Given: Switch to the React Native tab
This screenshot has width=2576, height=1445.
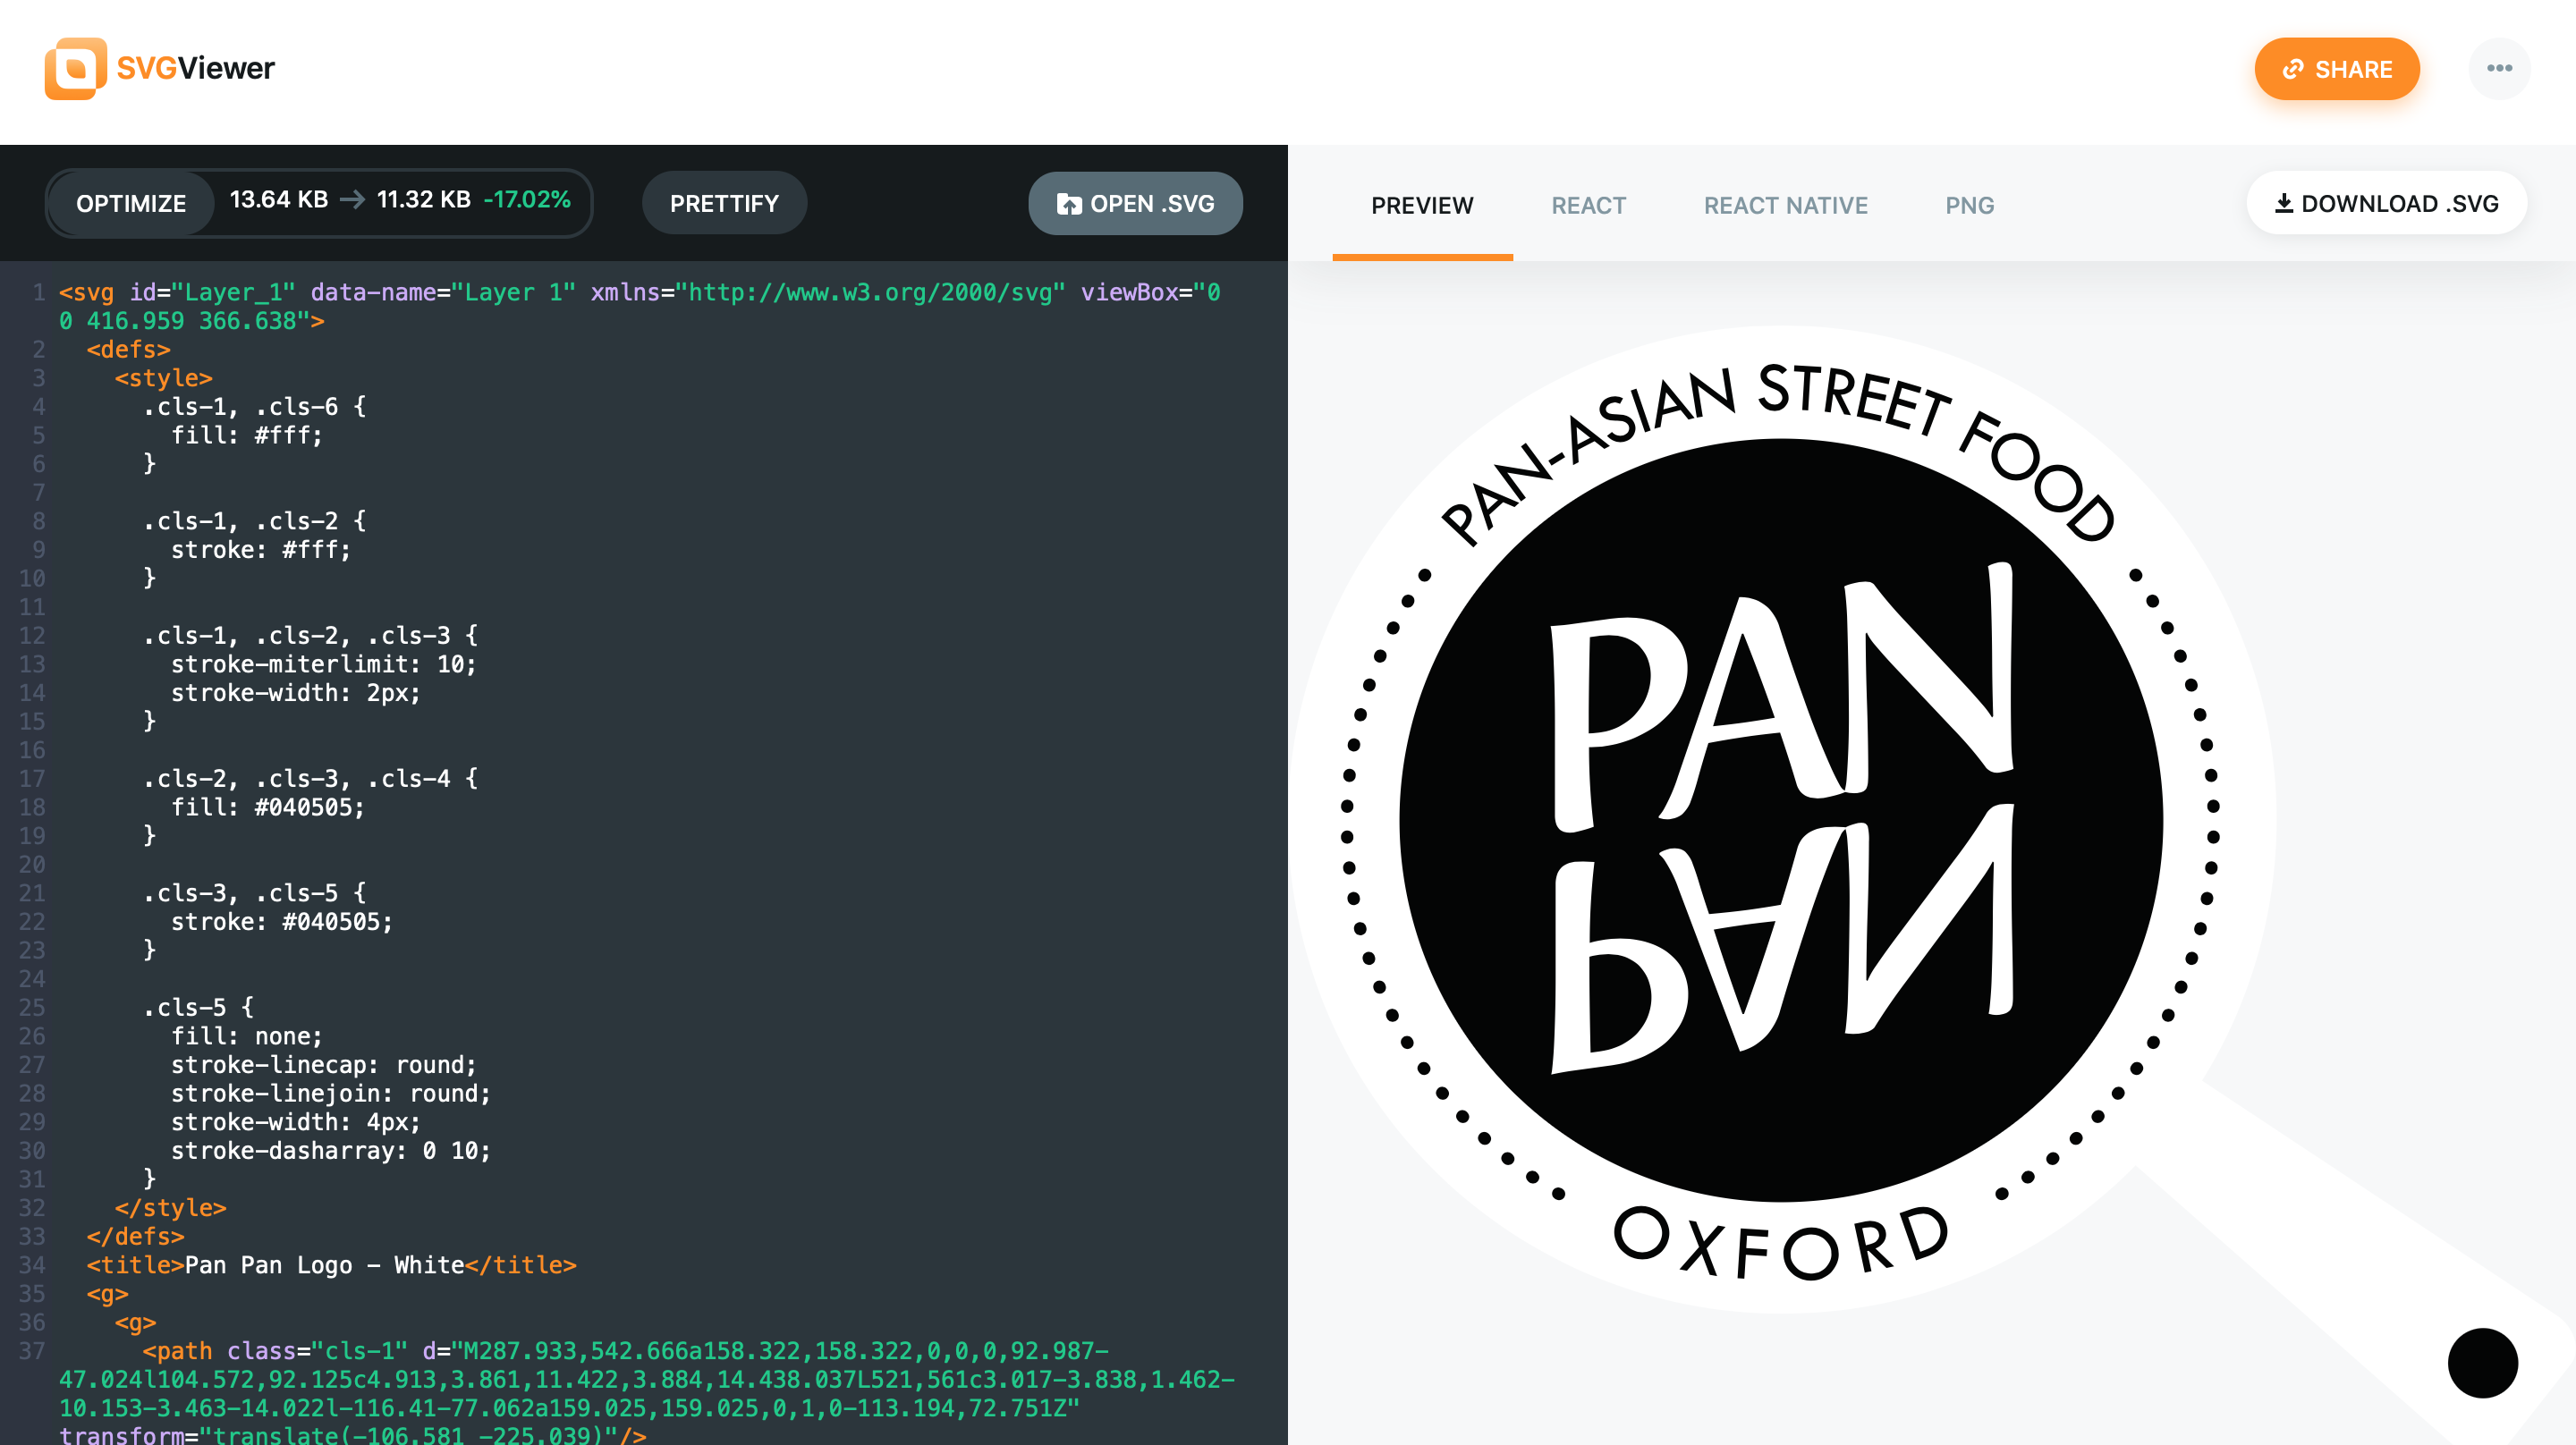Looking at the screenshot, I should 1785,205.
